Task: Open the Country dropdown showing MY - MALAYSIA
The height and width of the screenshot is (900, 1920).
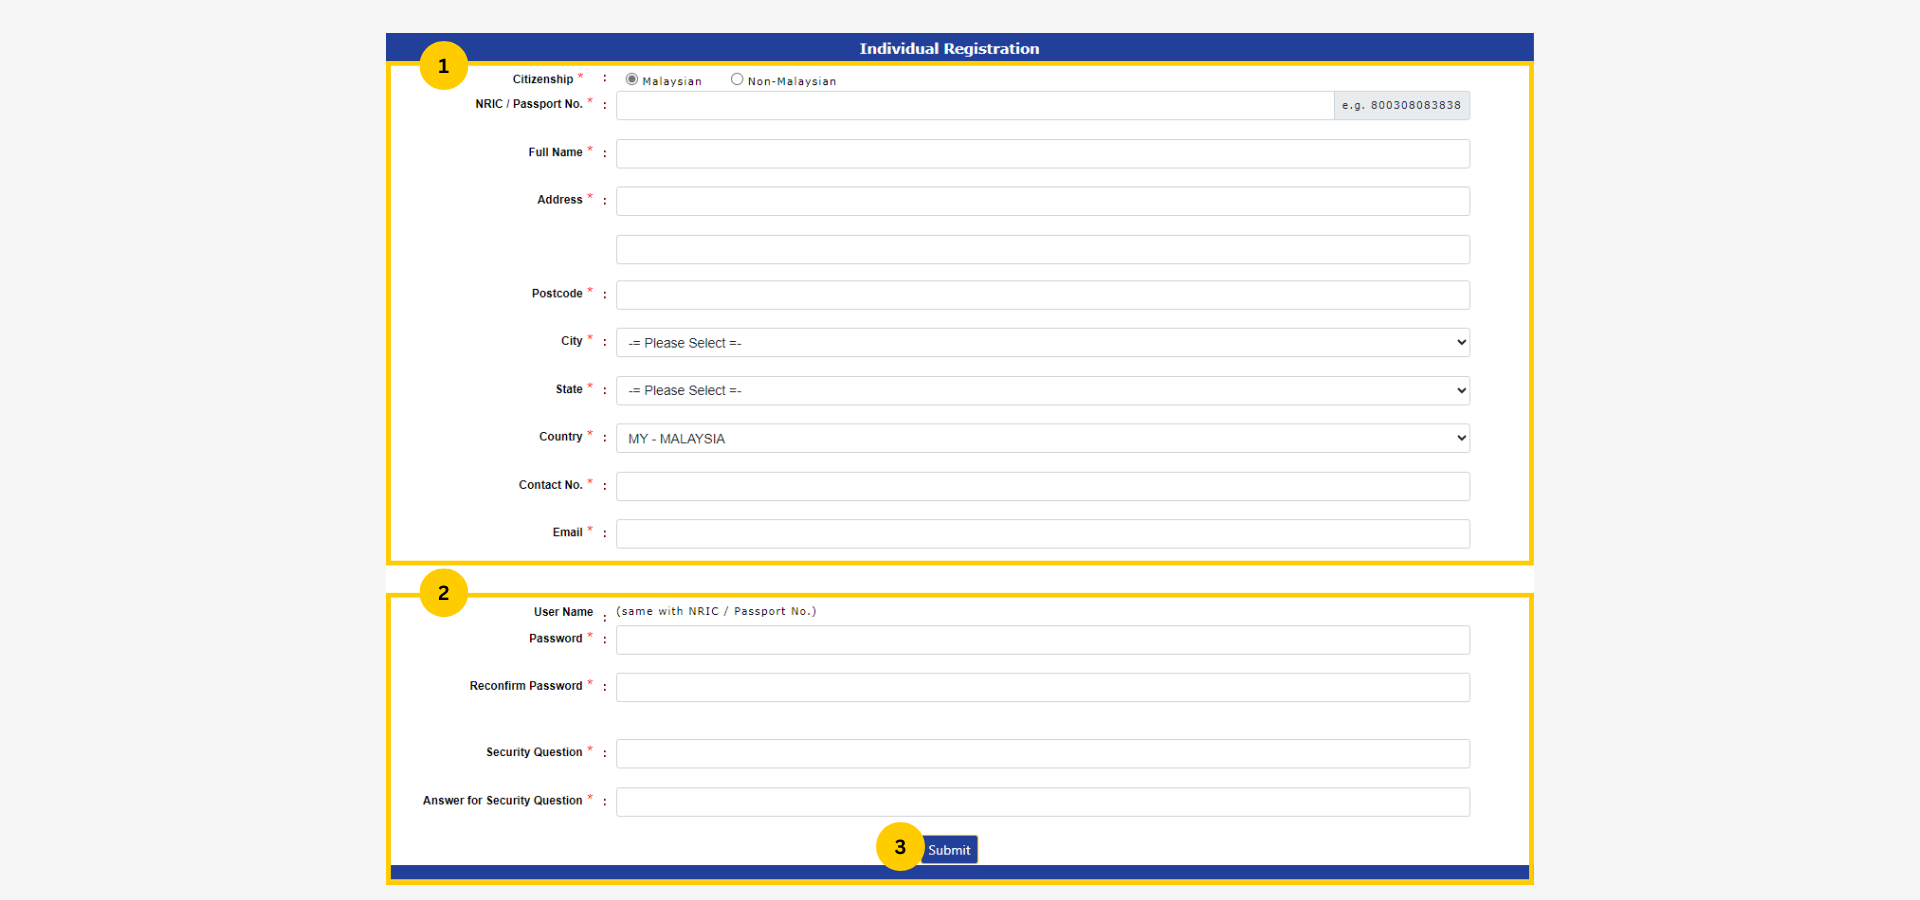Action: (x=1041, y=438)
